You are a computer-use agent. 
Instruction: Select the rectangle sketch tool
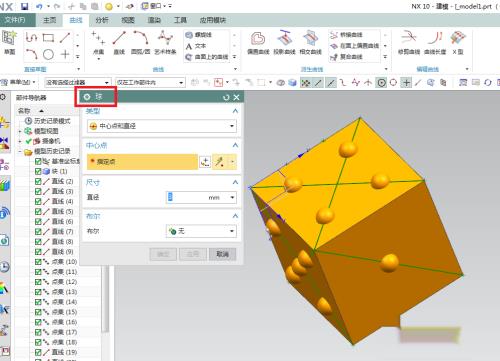coord(48,38)
